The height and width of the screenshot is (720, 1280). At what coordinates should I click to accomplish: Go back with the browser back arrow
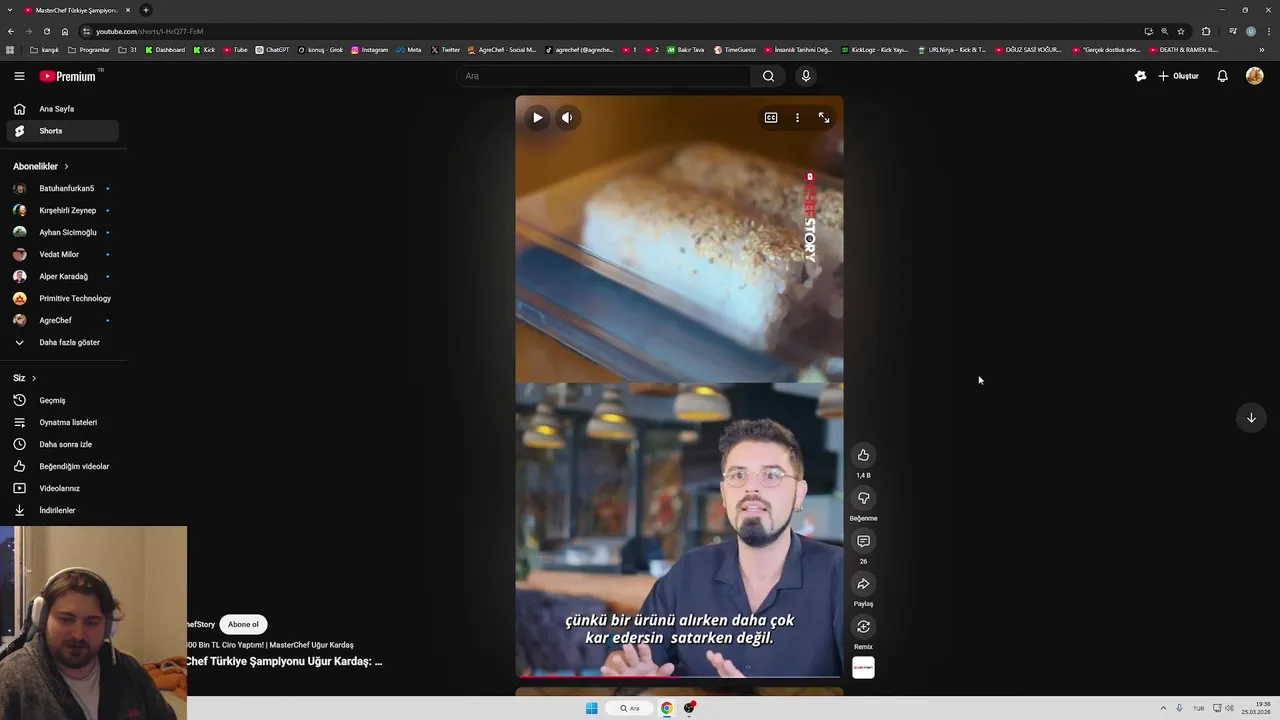pyautogui.click(x=11, y=31)
